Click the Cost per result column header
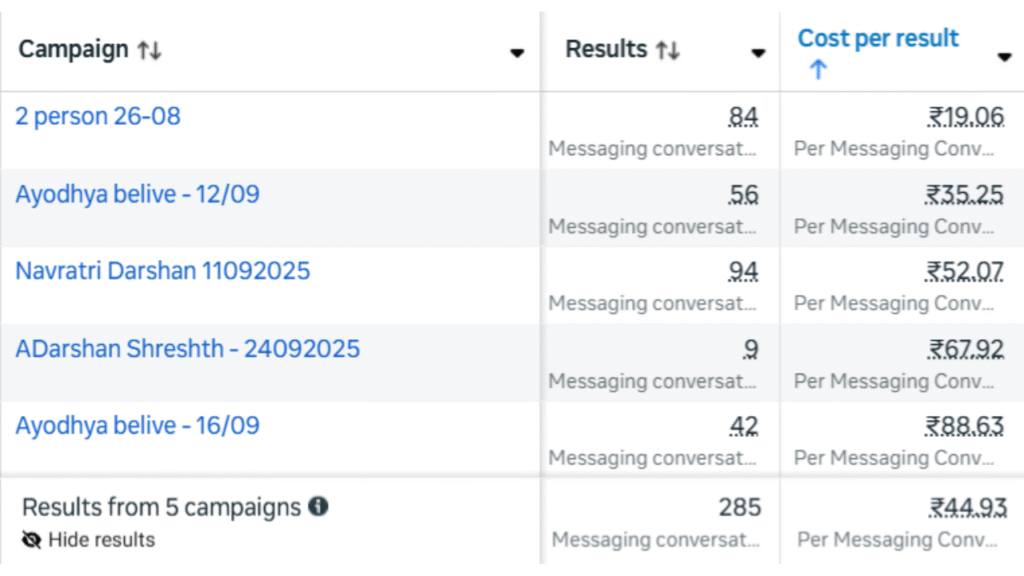The height and width of the screenshot is (576, 1024). (878, 39)
